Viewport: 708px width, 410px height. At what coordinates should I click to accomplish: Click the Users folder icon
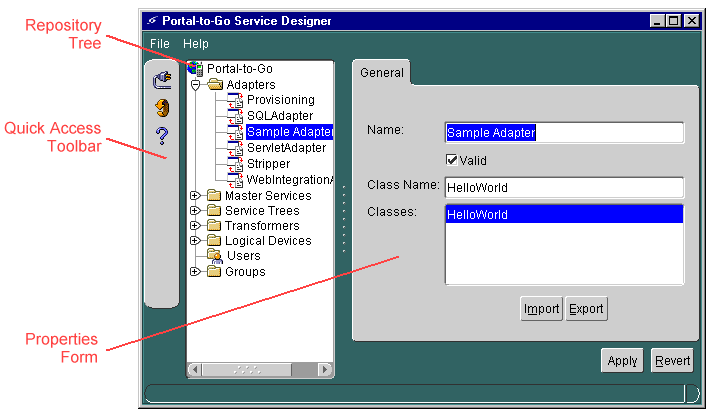[x=215, y=256]
